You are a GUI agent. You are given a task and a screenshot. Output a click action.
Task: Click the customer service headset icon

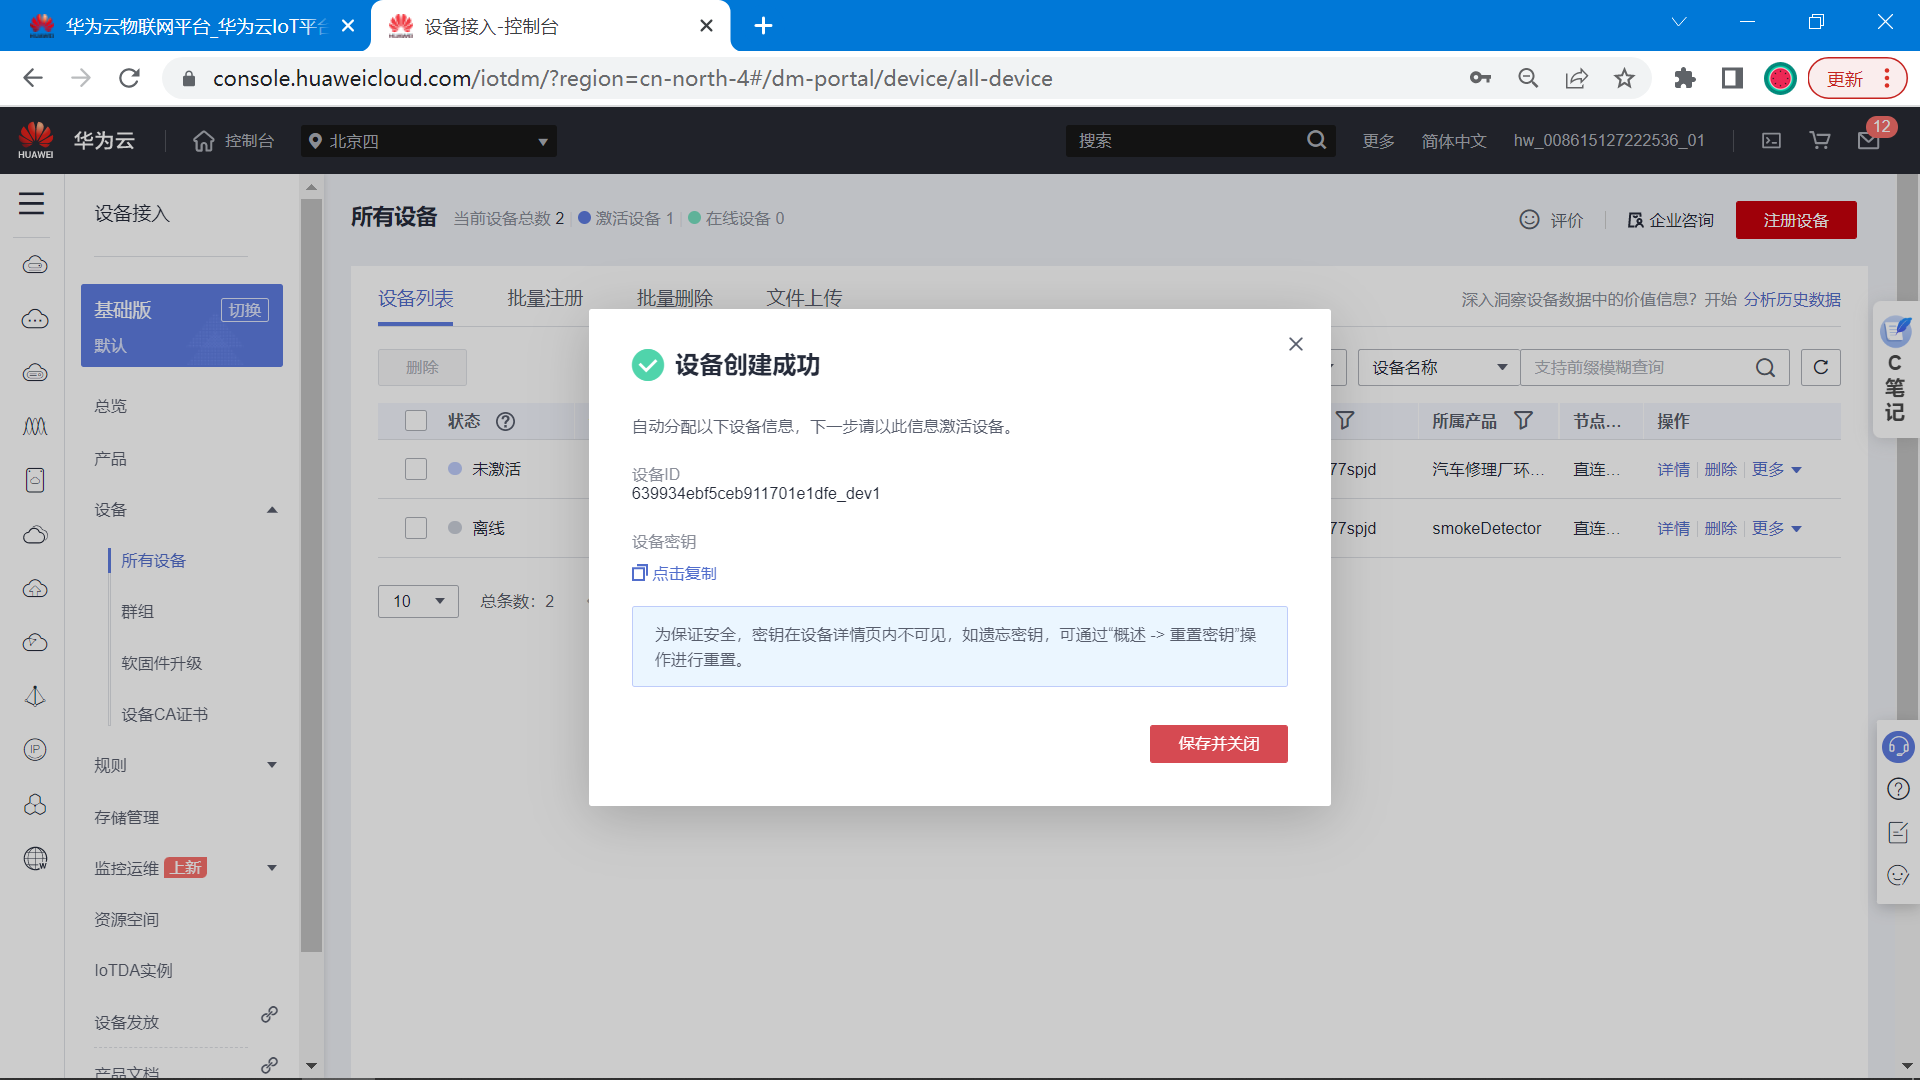pyautogui.click(x=1897, y=746)
